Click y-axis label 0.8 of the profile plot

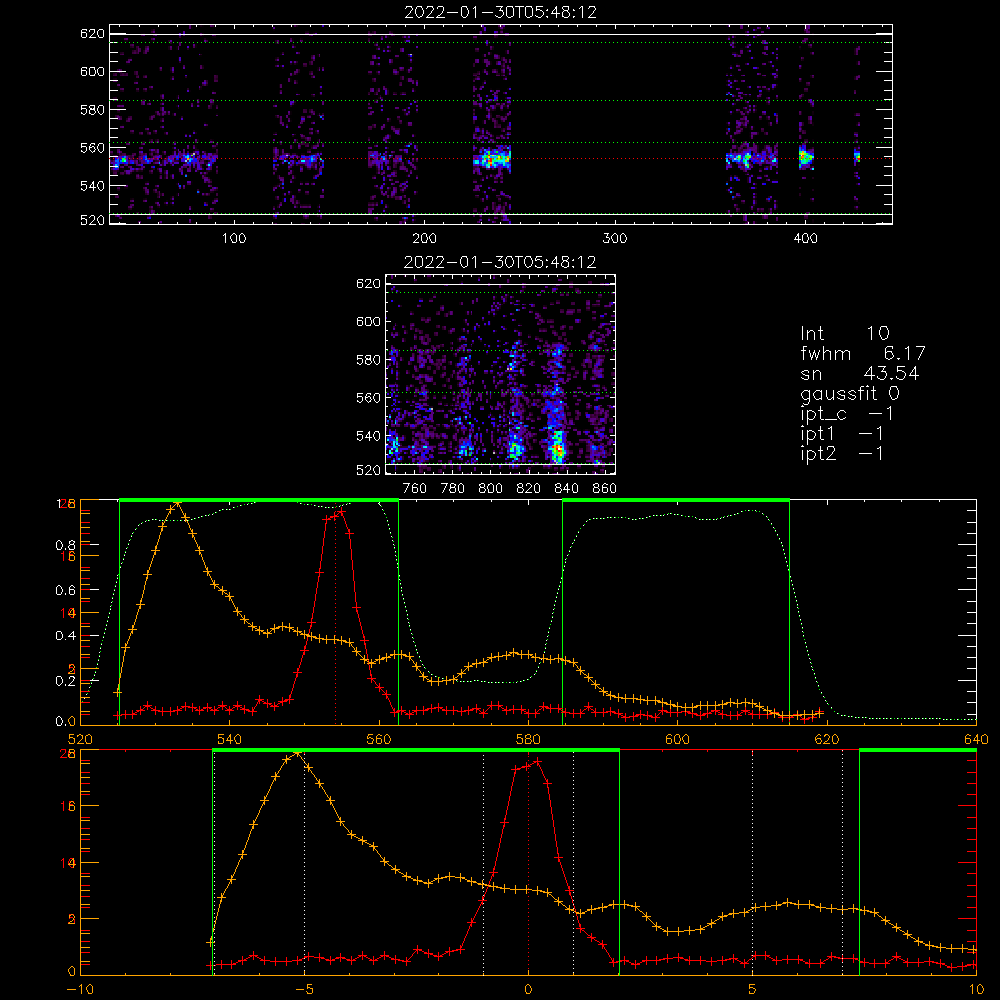[65, 545]
